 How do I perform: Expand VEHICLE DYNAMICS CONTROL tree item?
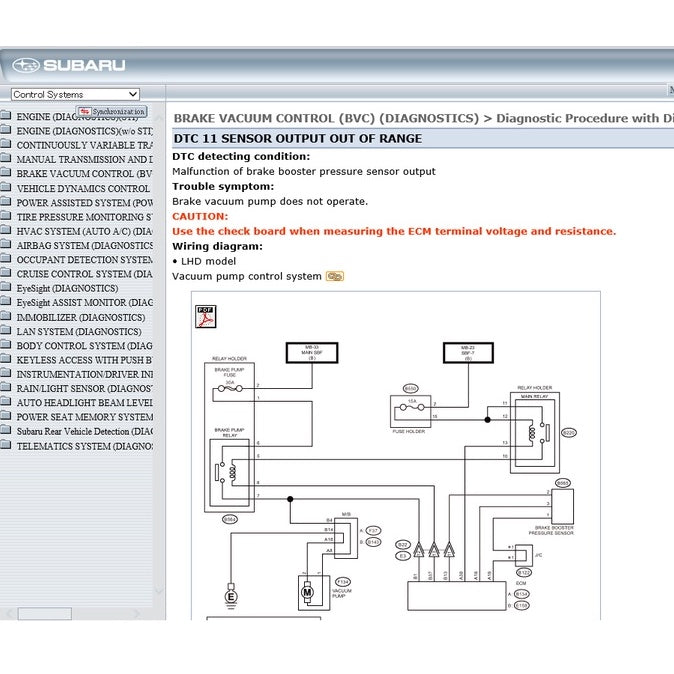click(x=84, y=188)
